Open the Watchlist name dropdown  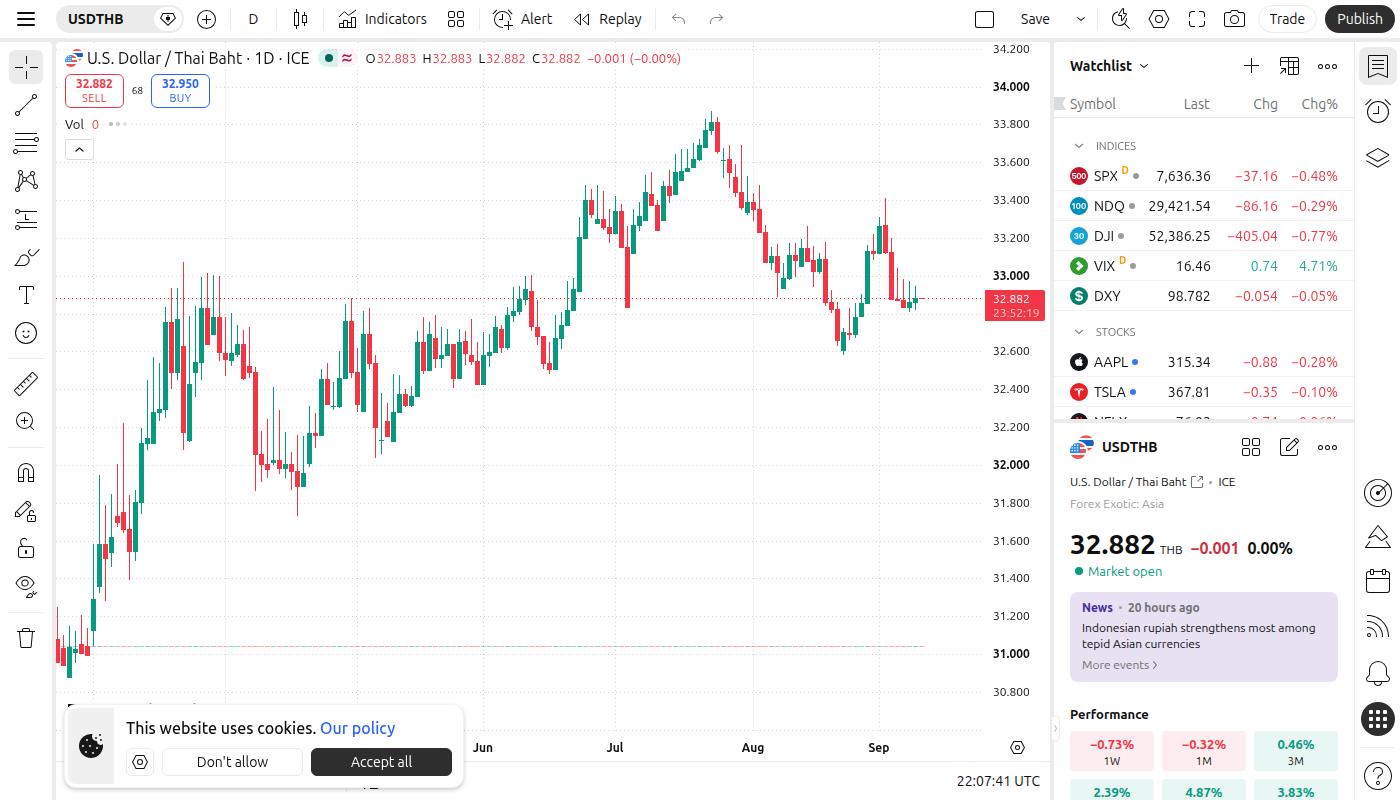pos(1109,66)
